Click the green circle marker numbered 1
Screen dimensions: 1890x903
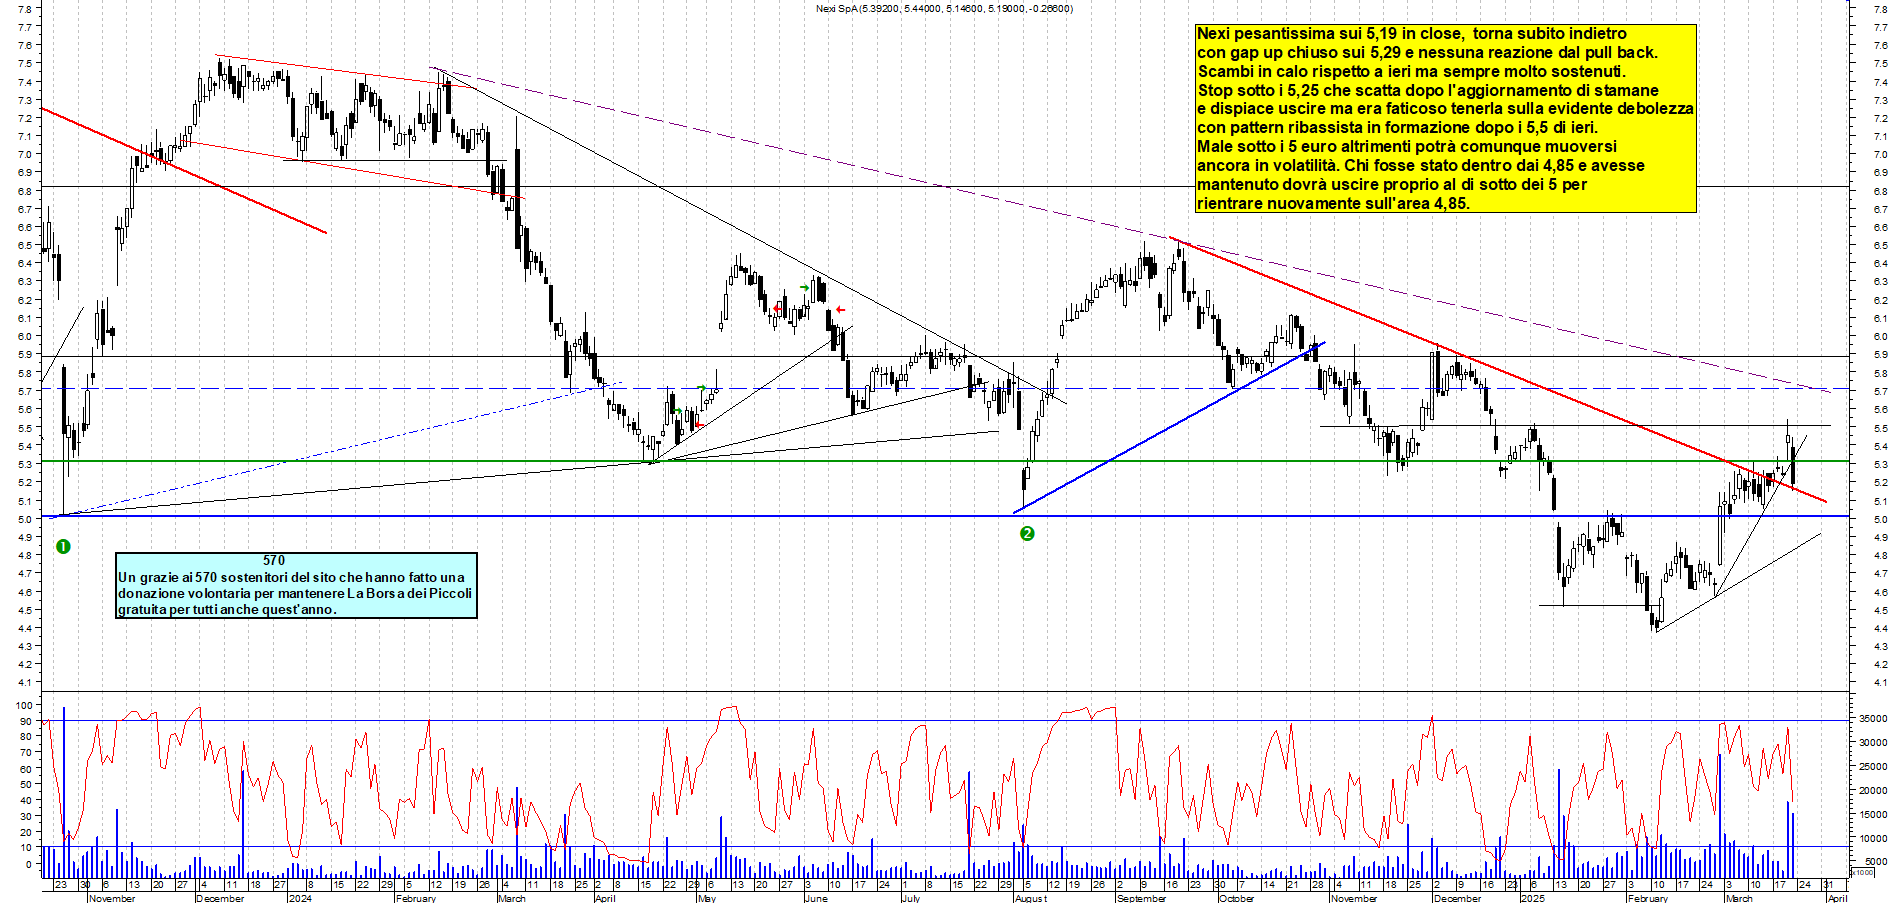click(x=63, y=546)
